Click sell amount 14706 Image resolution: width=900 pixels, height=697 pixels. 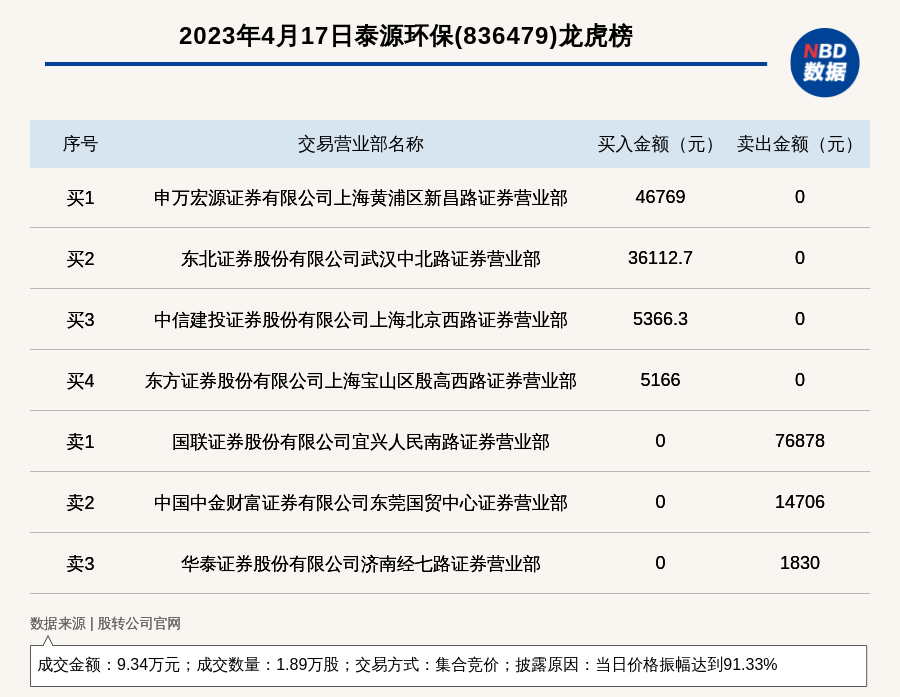(800, 501)
